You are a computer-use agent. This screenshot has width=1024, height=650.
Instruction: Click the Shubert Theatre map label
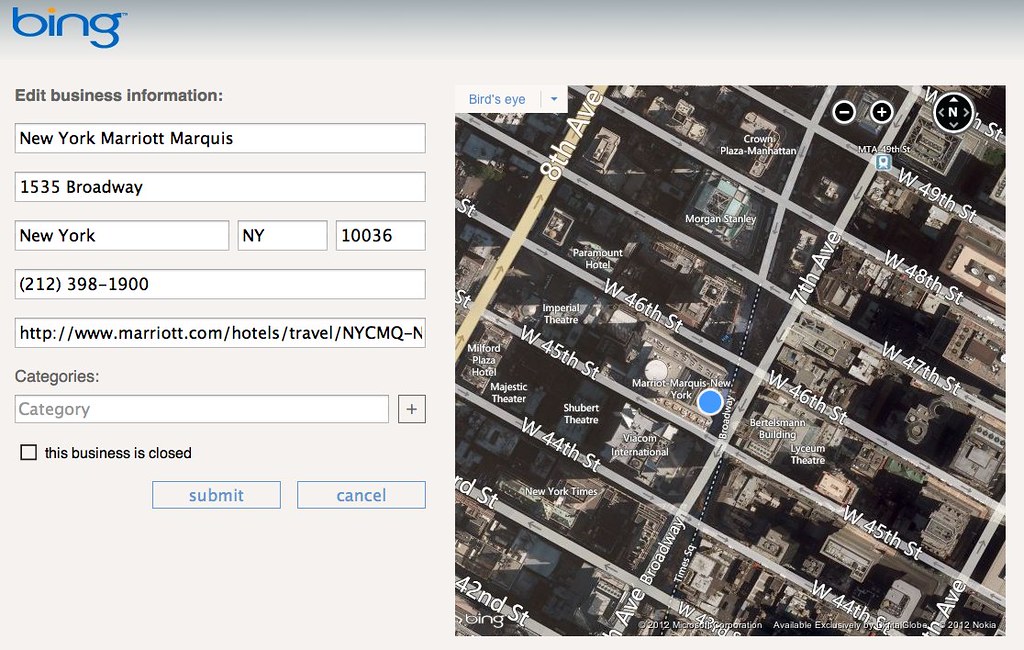click(x=581, y=414)
